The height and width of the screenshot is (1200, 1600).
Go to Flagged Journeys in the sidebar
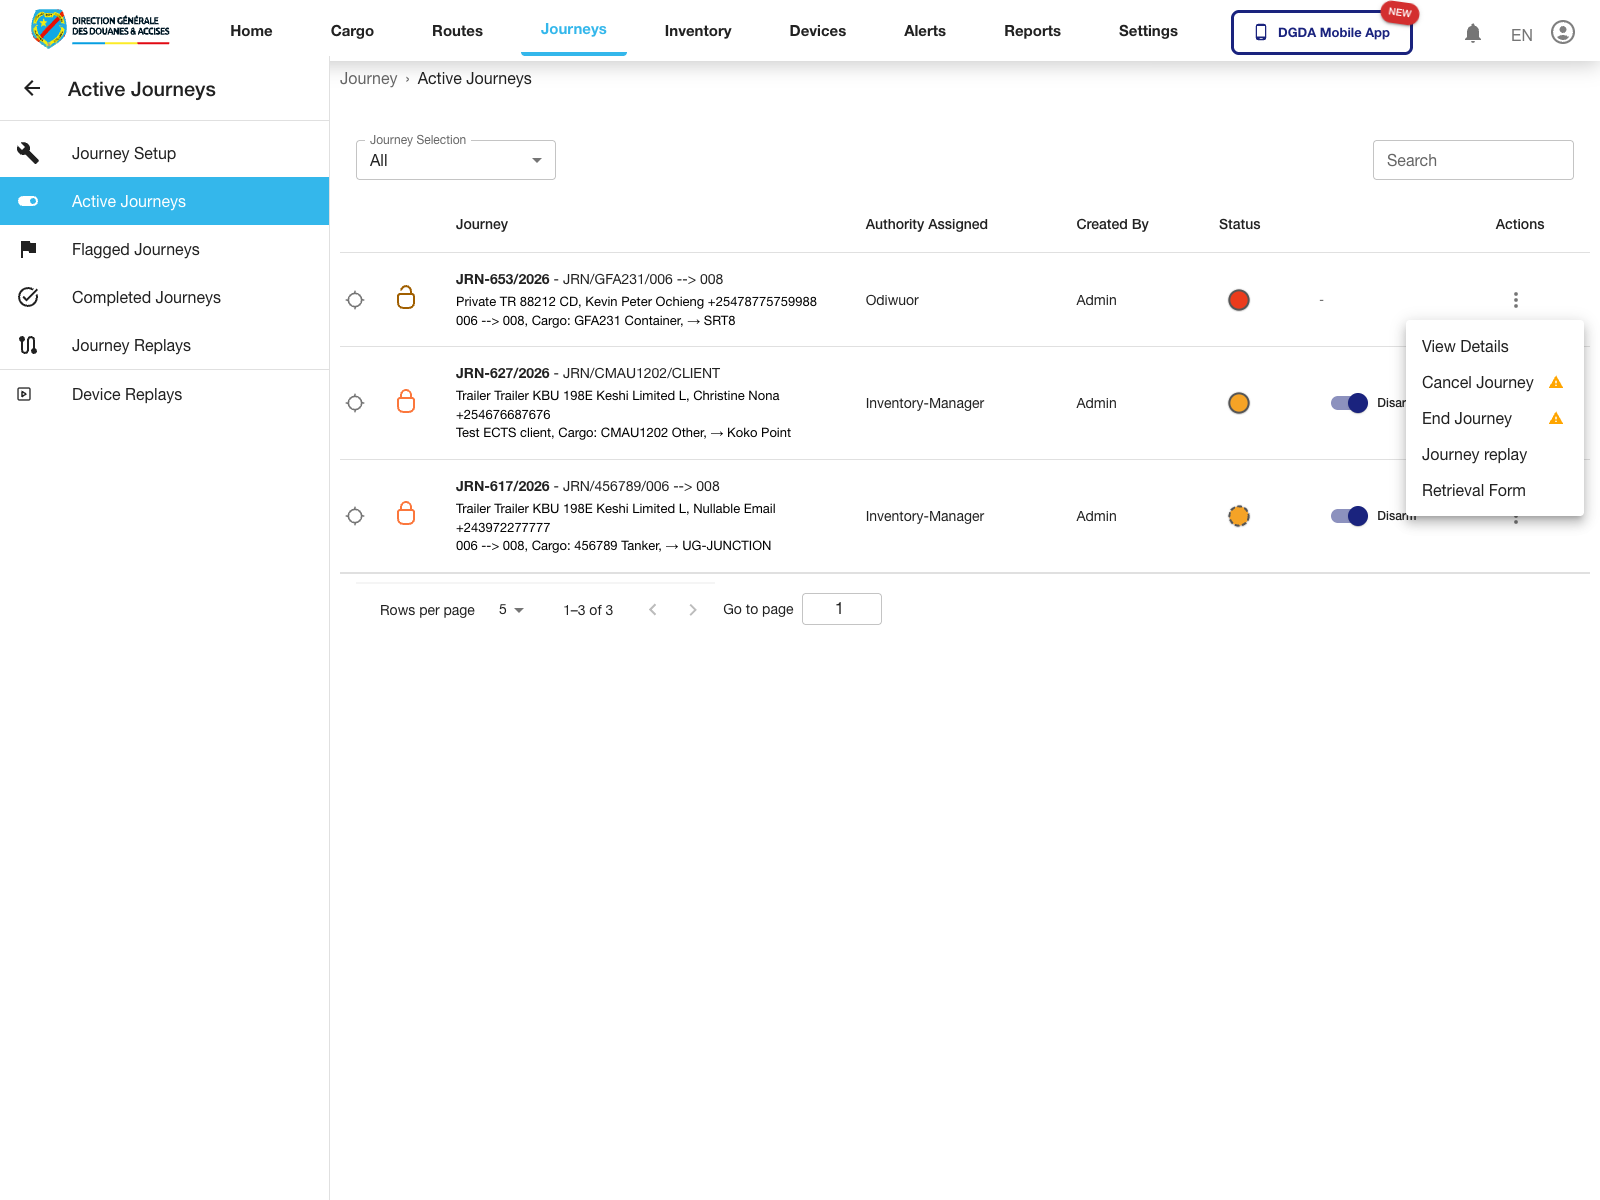pos(136,249)
